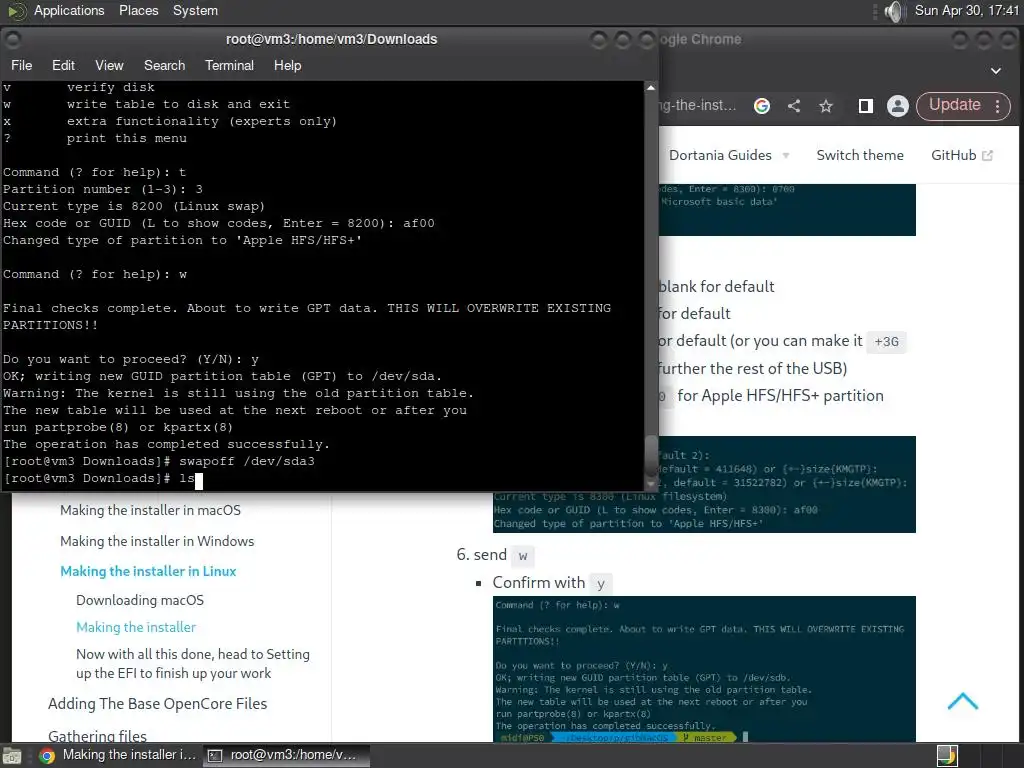The height and width of the screenshot is (768, 1024).
Task: Bookmark the page with star icon
Action: [826, 106]
